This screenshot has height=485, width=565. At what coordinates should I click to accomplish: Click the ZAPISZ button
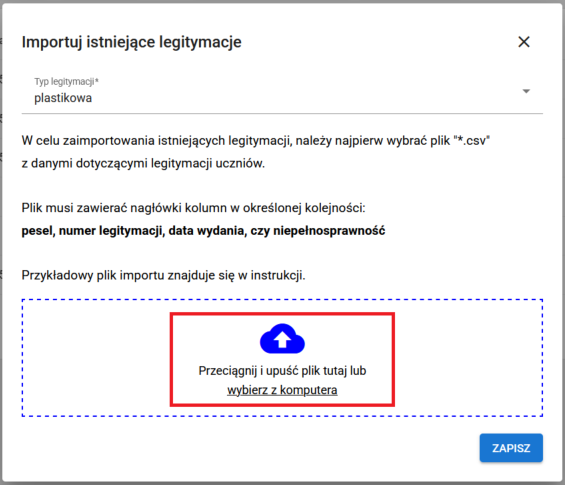tap(511, 448)
